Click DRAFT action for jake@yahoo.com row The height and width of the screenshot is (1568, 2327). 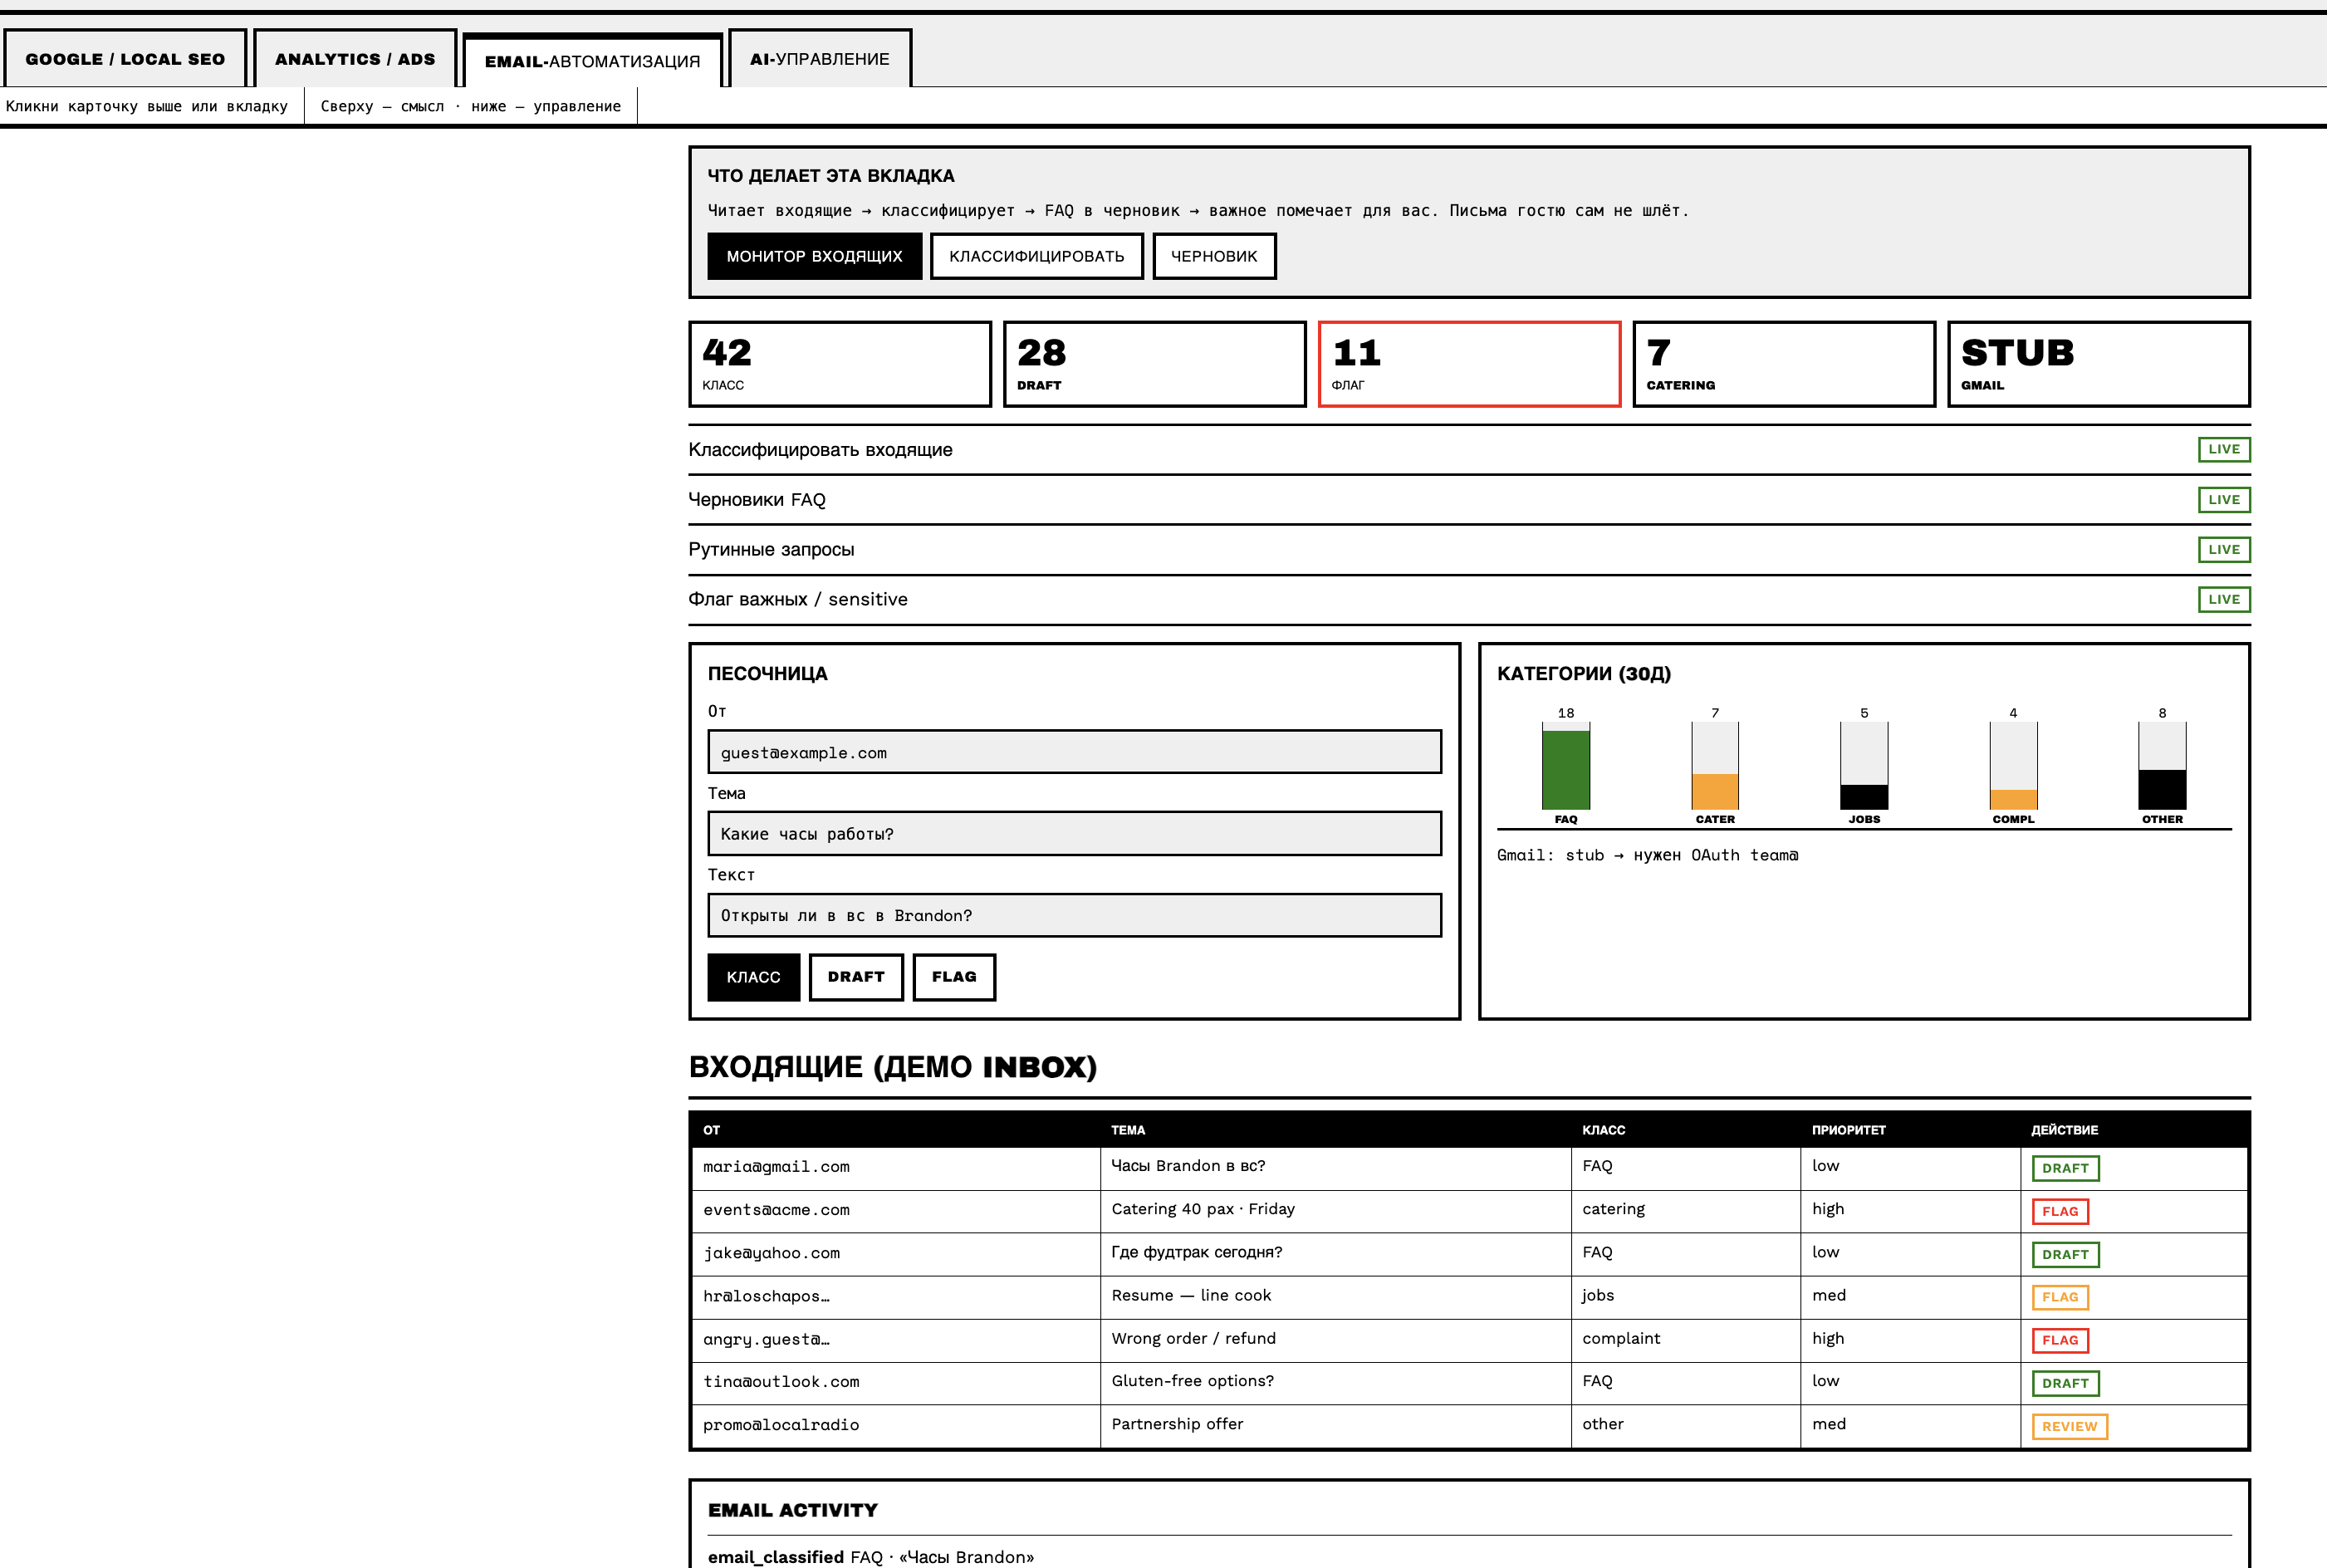click(2065, 1254)
